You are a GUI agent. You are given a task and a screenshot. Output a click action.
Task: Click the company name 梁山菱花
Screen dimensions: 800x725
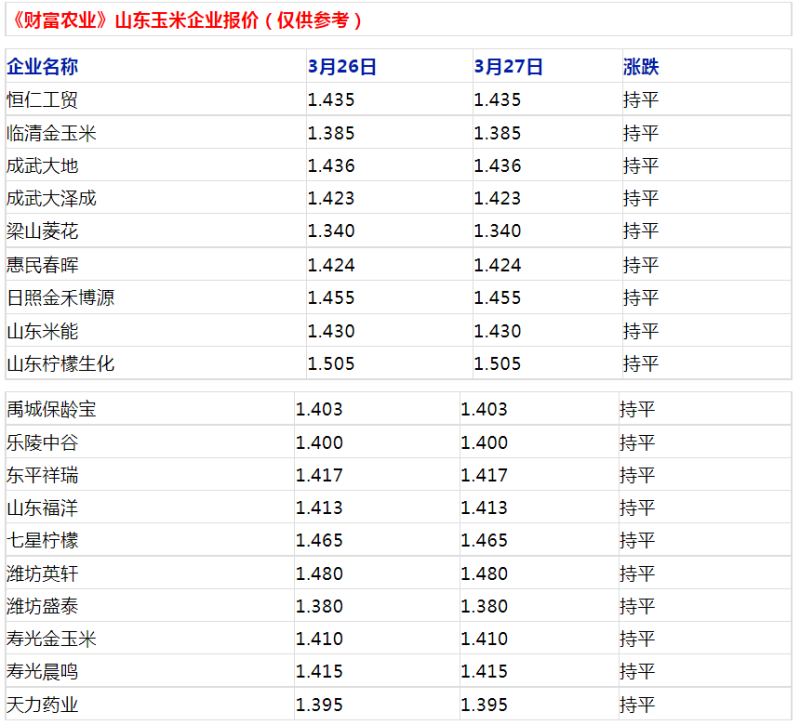tap(42, 231)
